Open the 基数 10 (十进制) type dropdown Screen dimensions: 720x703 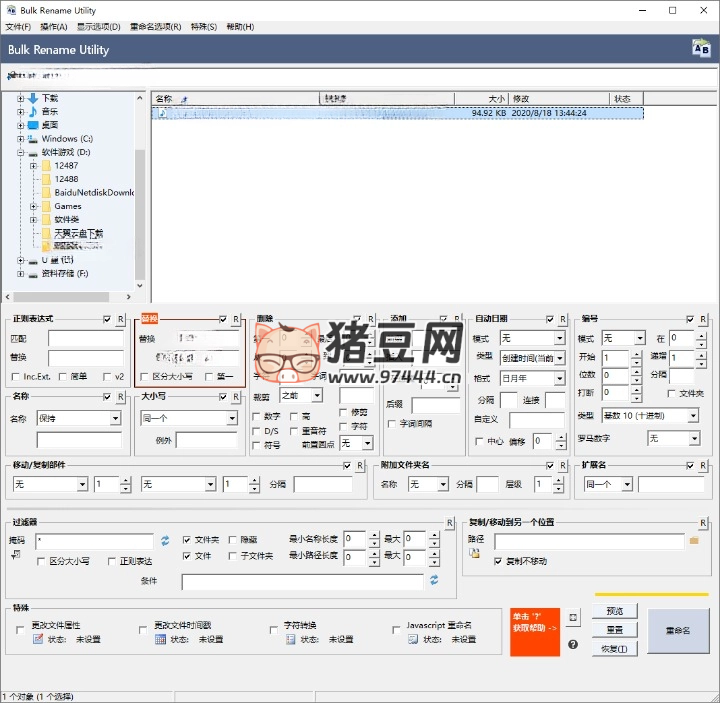(x=650, y=416)
